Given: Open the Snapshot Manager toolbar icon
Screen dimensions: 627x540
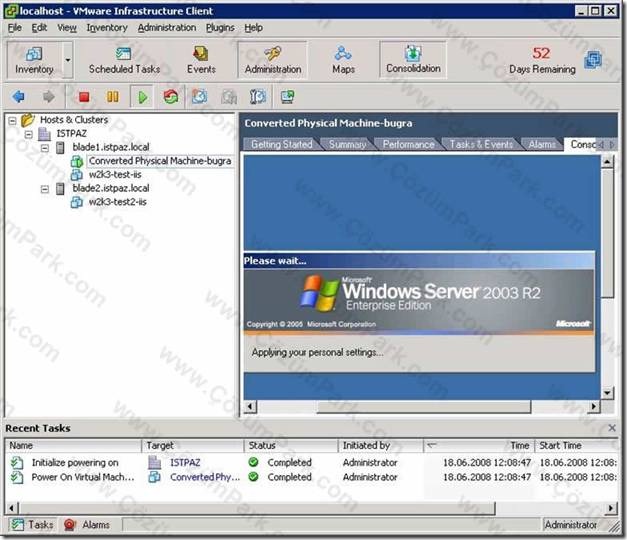Looking at the screenshot, I should [x=258, y=97].
